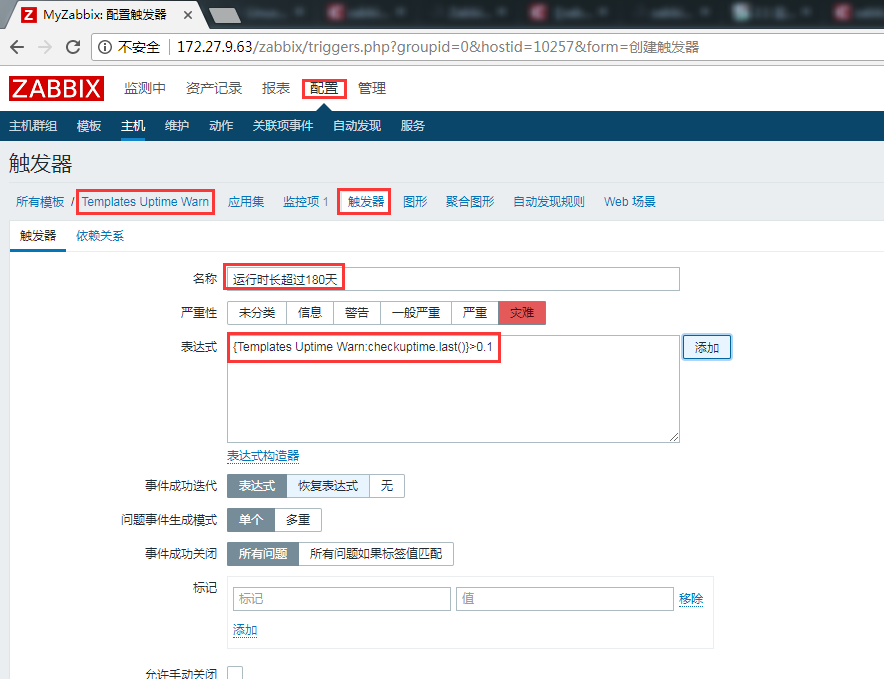The image size is (884, 679).
Task: Open the 监控项 1 tab
Action: 300,201
